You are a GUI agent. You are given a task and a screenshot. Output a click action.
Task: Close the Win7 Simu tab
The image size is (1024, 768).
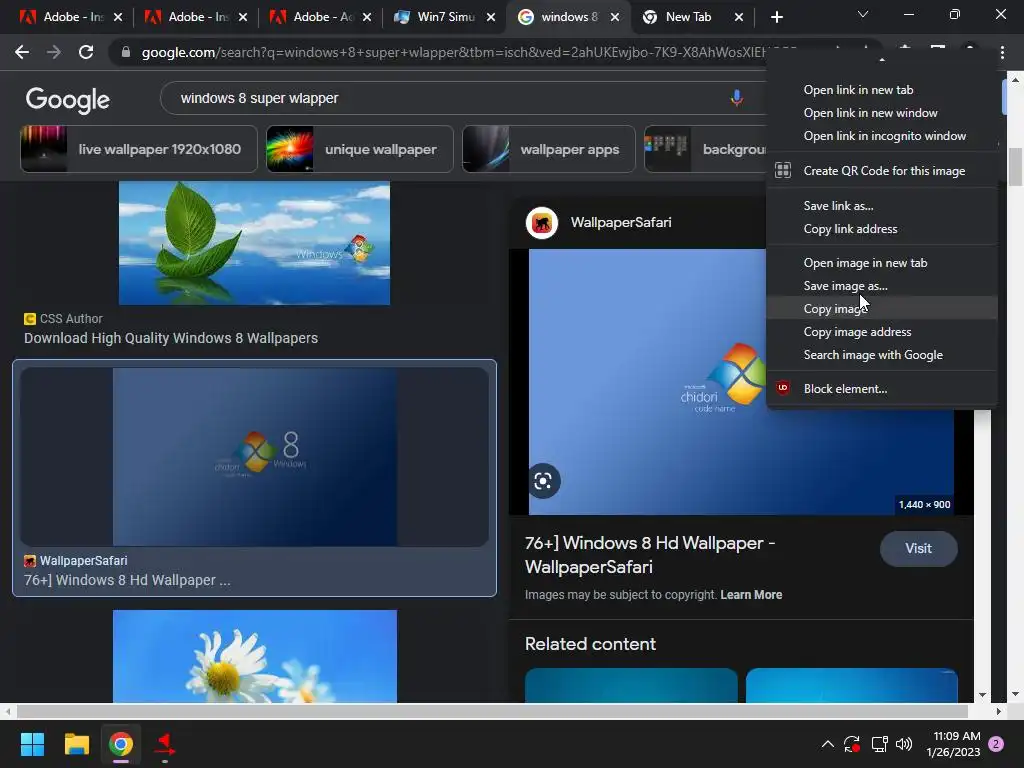(x=491, y=17)
